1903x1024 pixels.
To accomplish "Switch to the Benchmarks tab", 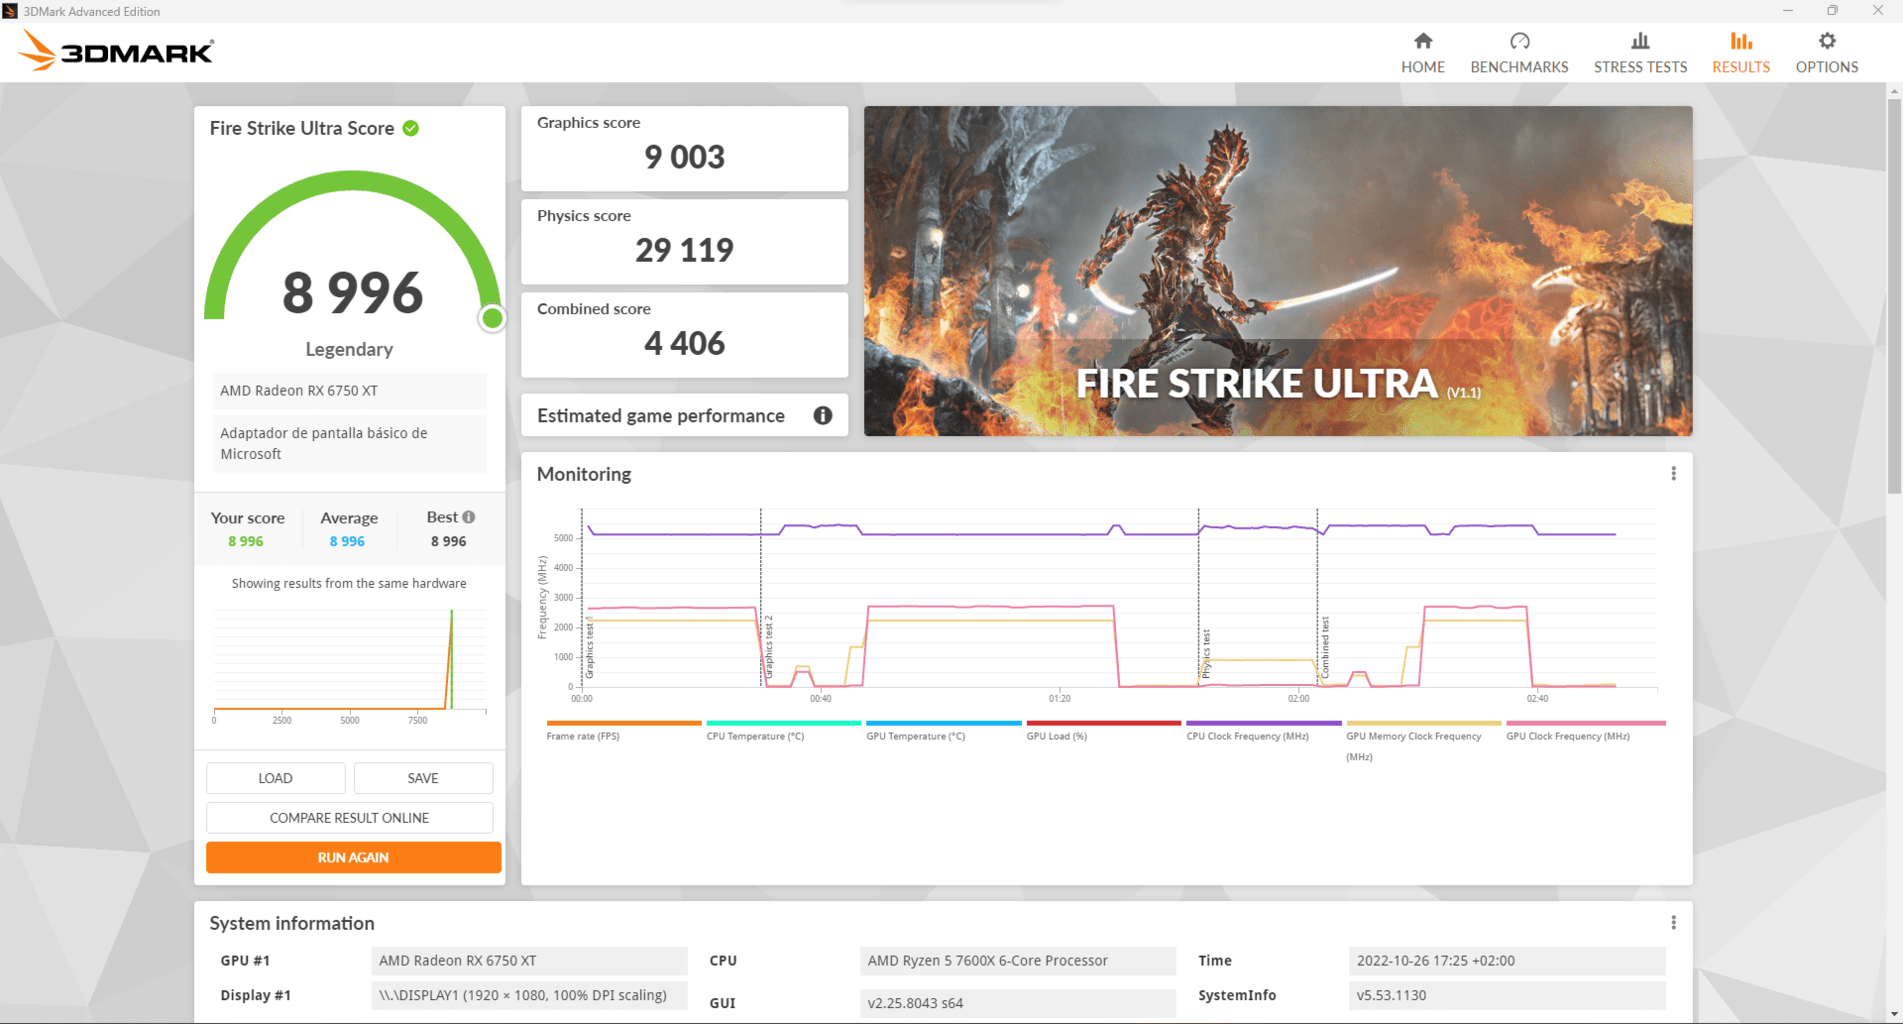I will 1519,53.
